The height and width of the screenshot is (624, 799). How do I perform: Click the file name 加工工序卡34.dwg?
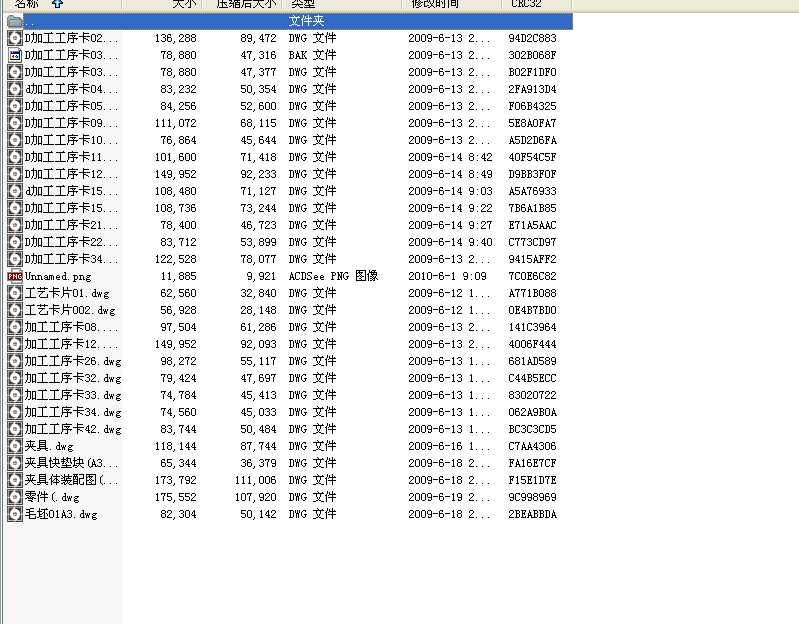pyautogui.click(x=73, y=412)
